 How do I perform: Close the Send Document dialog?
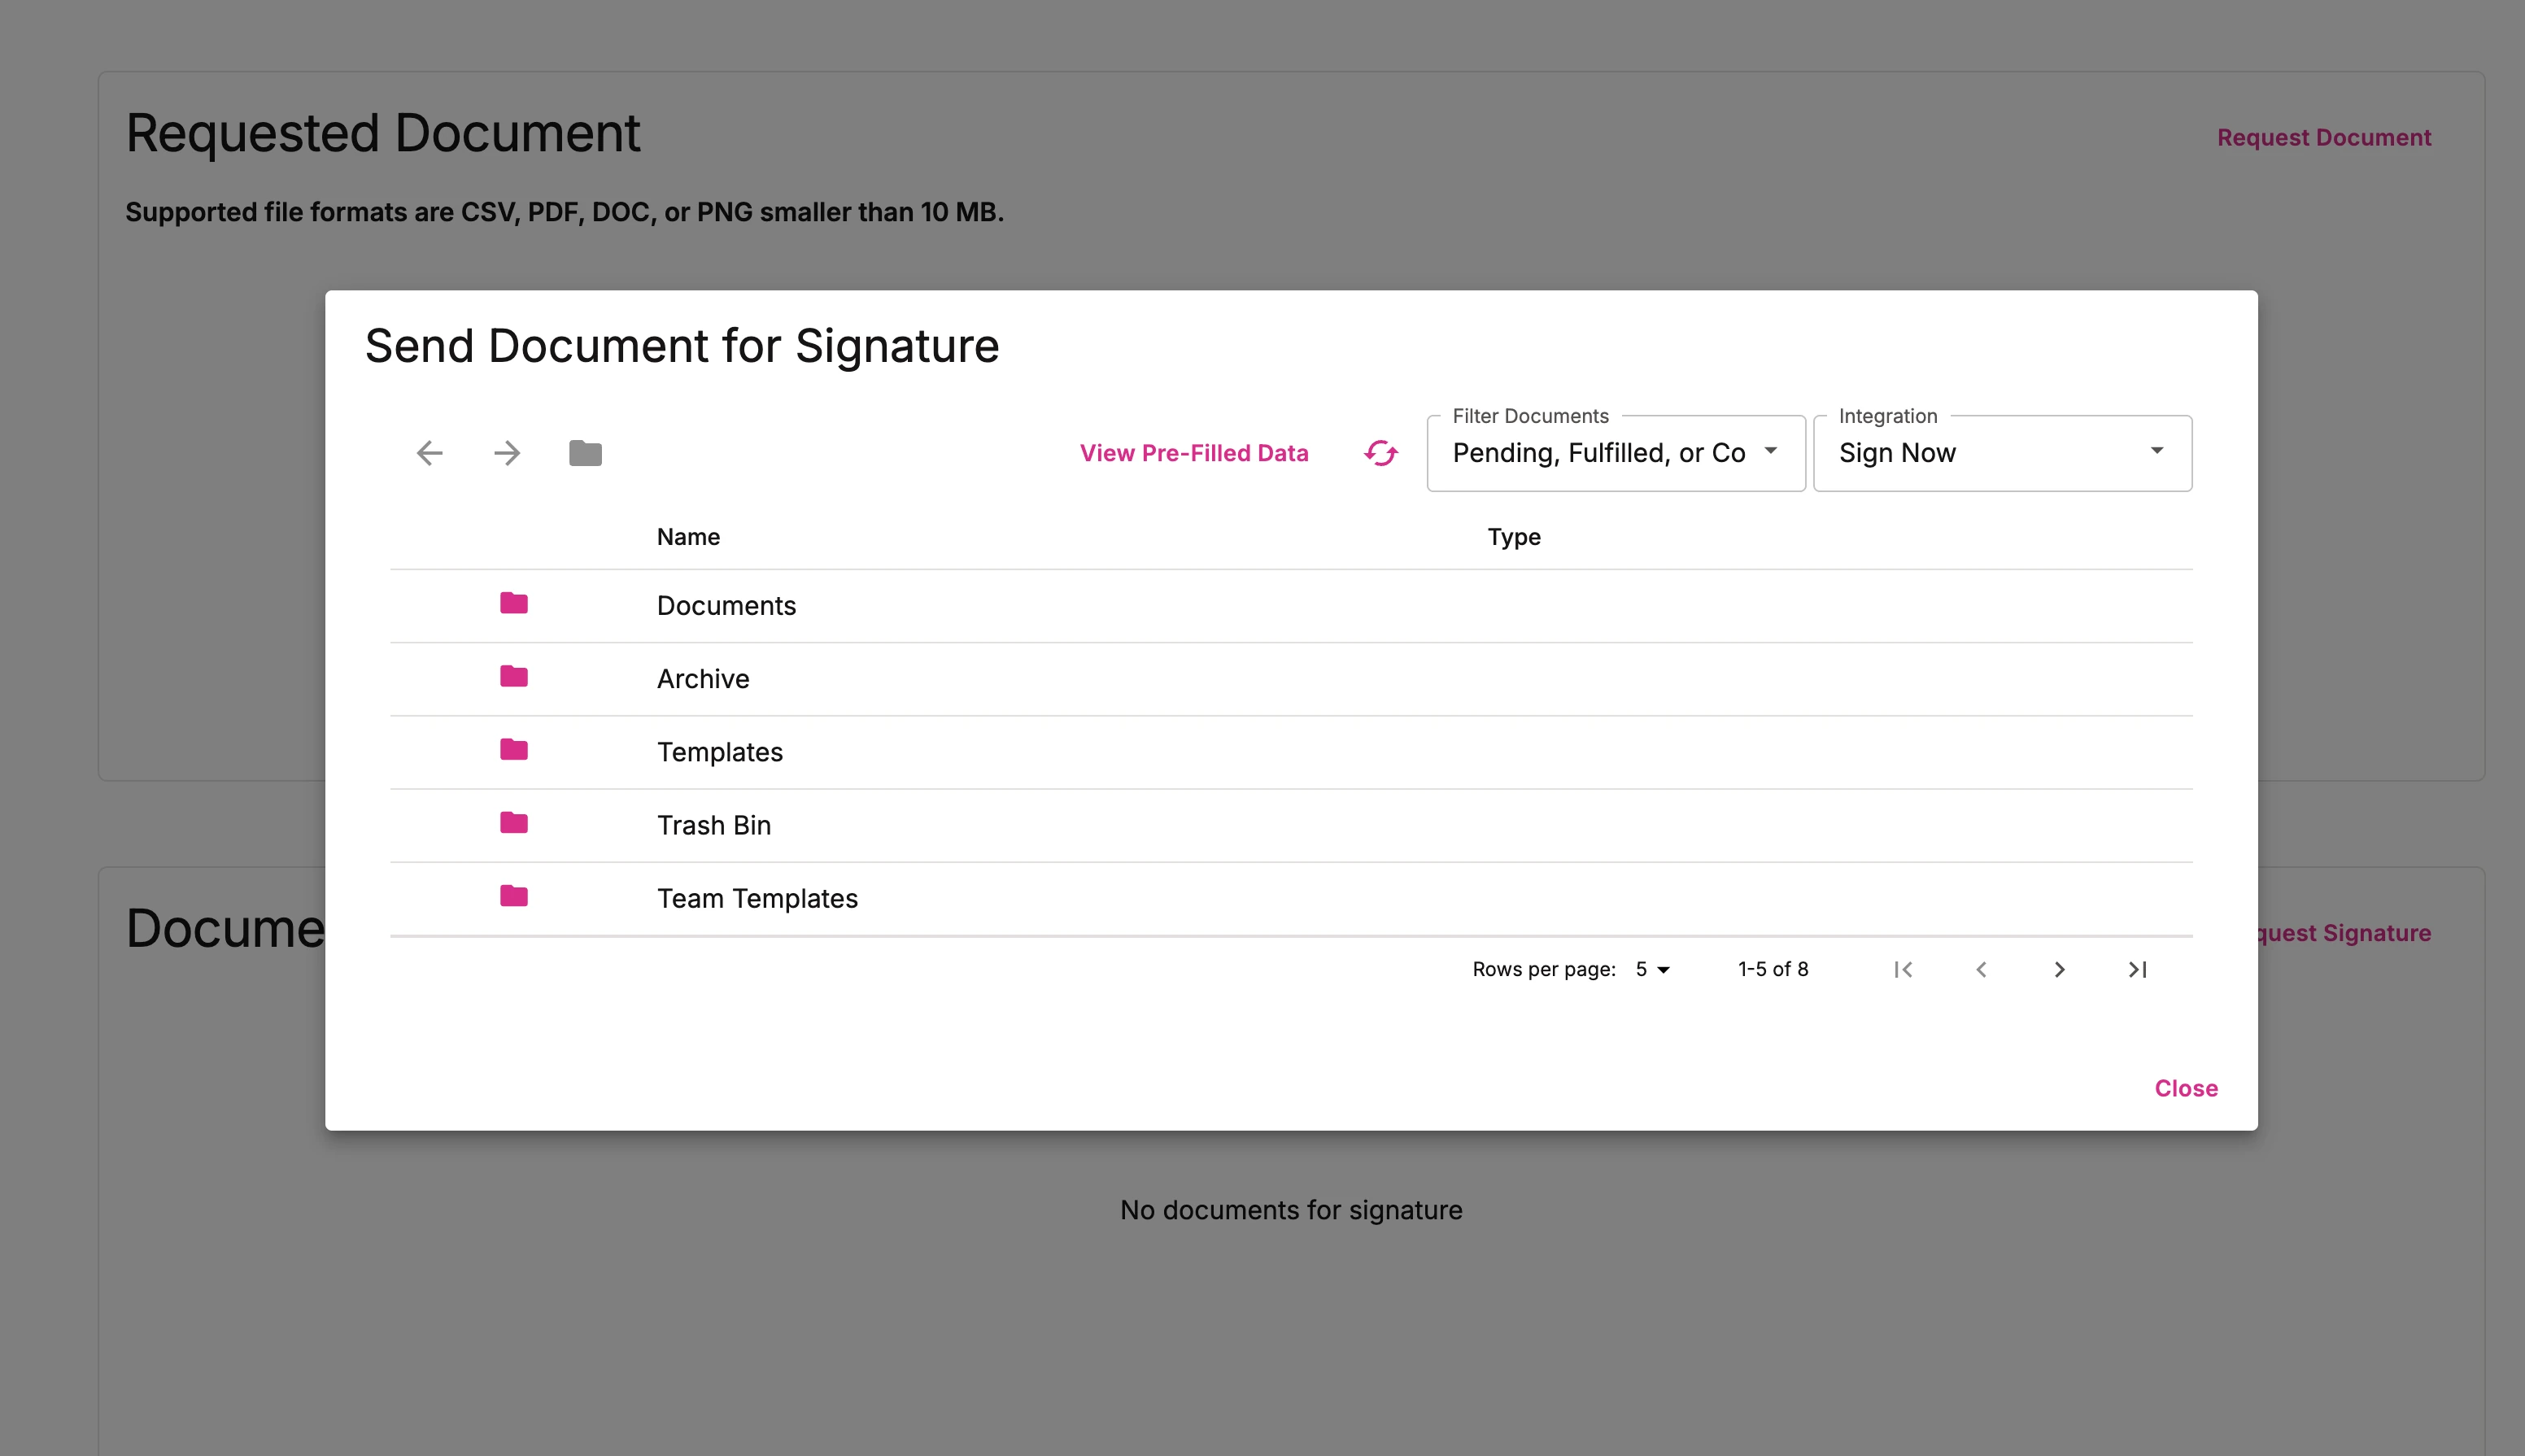(2186, 1088)
